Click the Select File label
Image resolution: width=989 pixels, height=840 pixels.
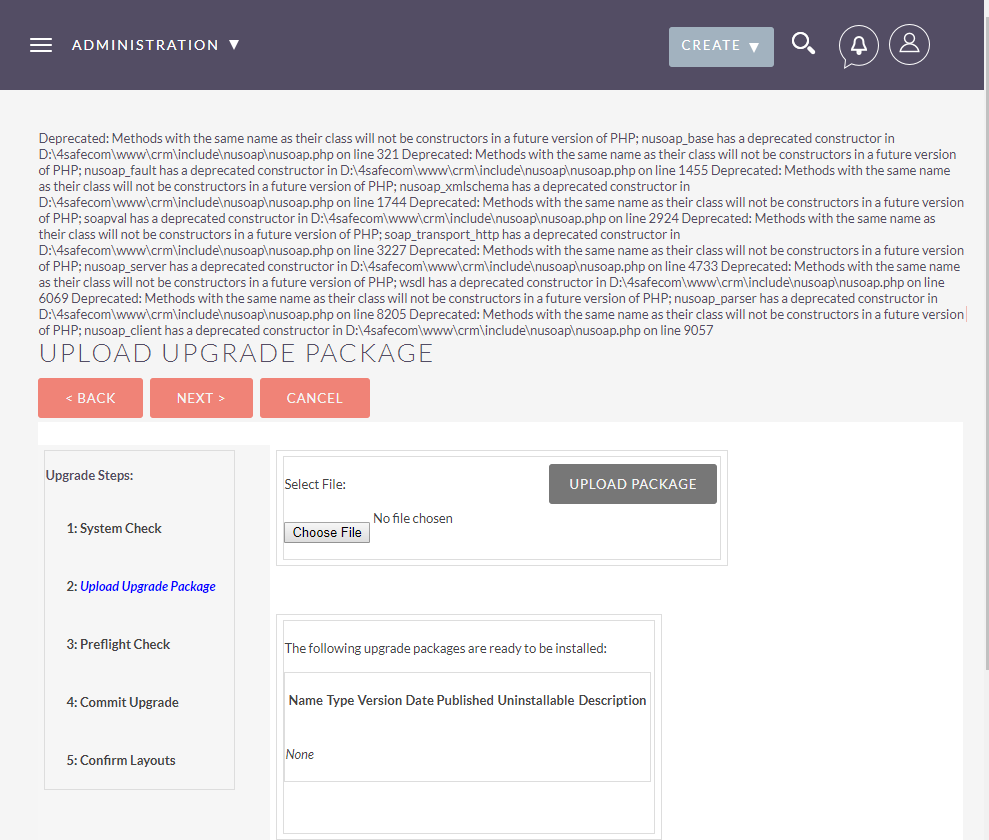(315, 484)
